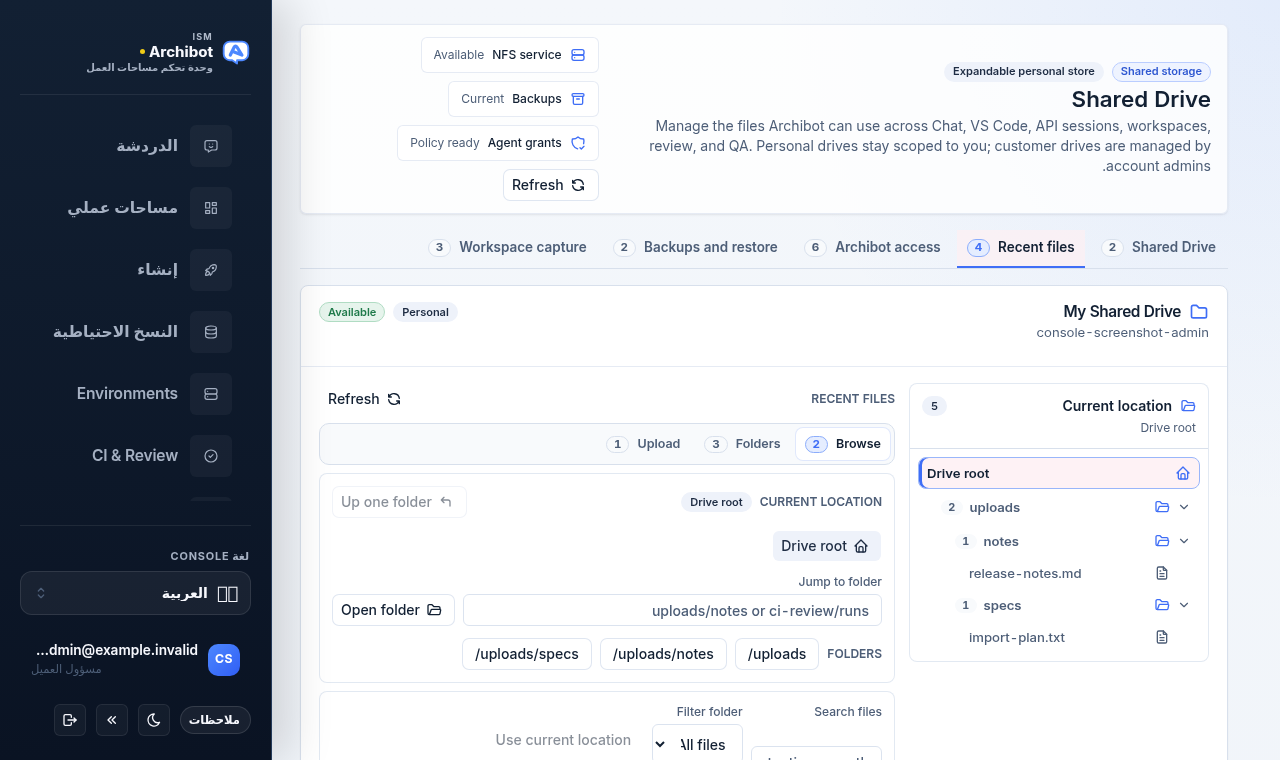Screen dimensions: 1280x760
Task: Collapse the notes folder chevron
Action: (1184, 541)
